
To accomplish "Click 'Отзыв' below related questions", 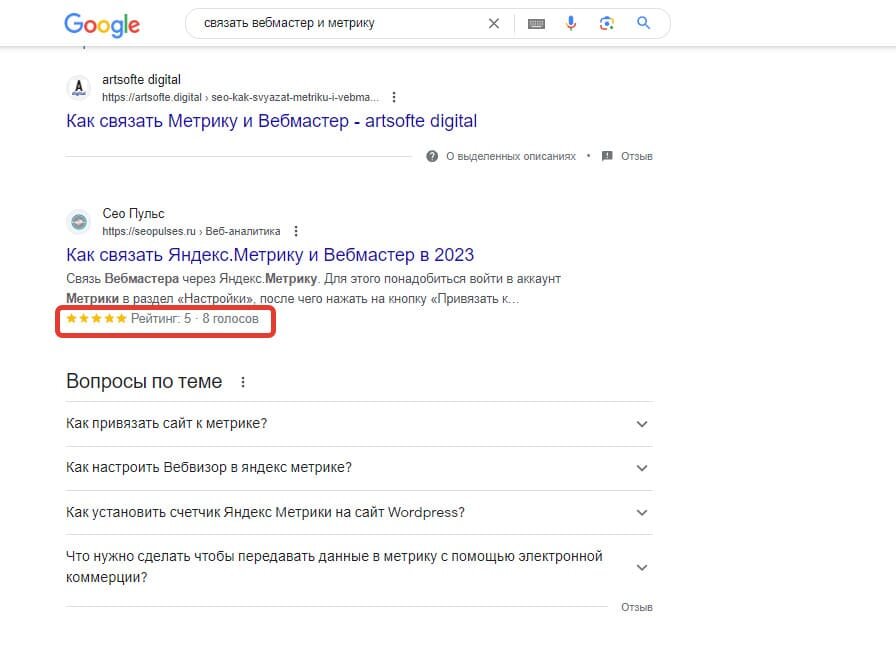I will (637, 607).
